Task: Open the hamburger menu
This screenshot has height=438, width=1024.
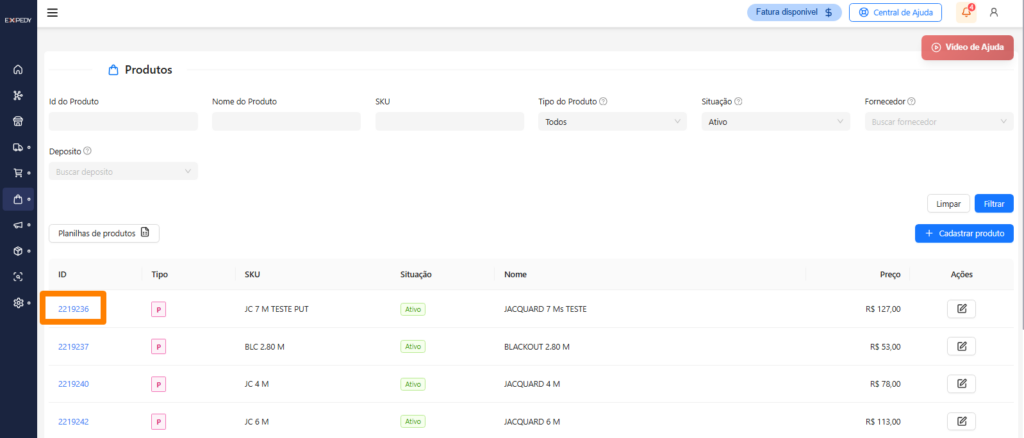Action: tap(52, 12)
